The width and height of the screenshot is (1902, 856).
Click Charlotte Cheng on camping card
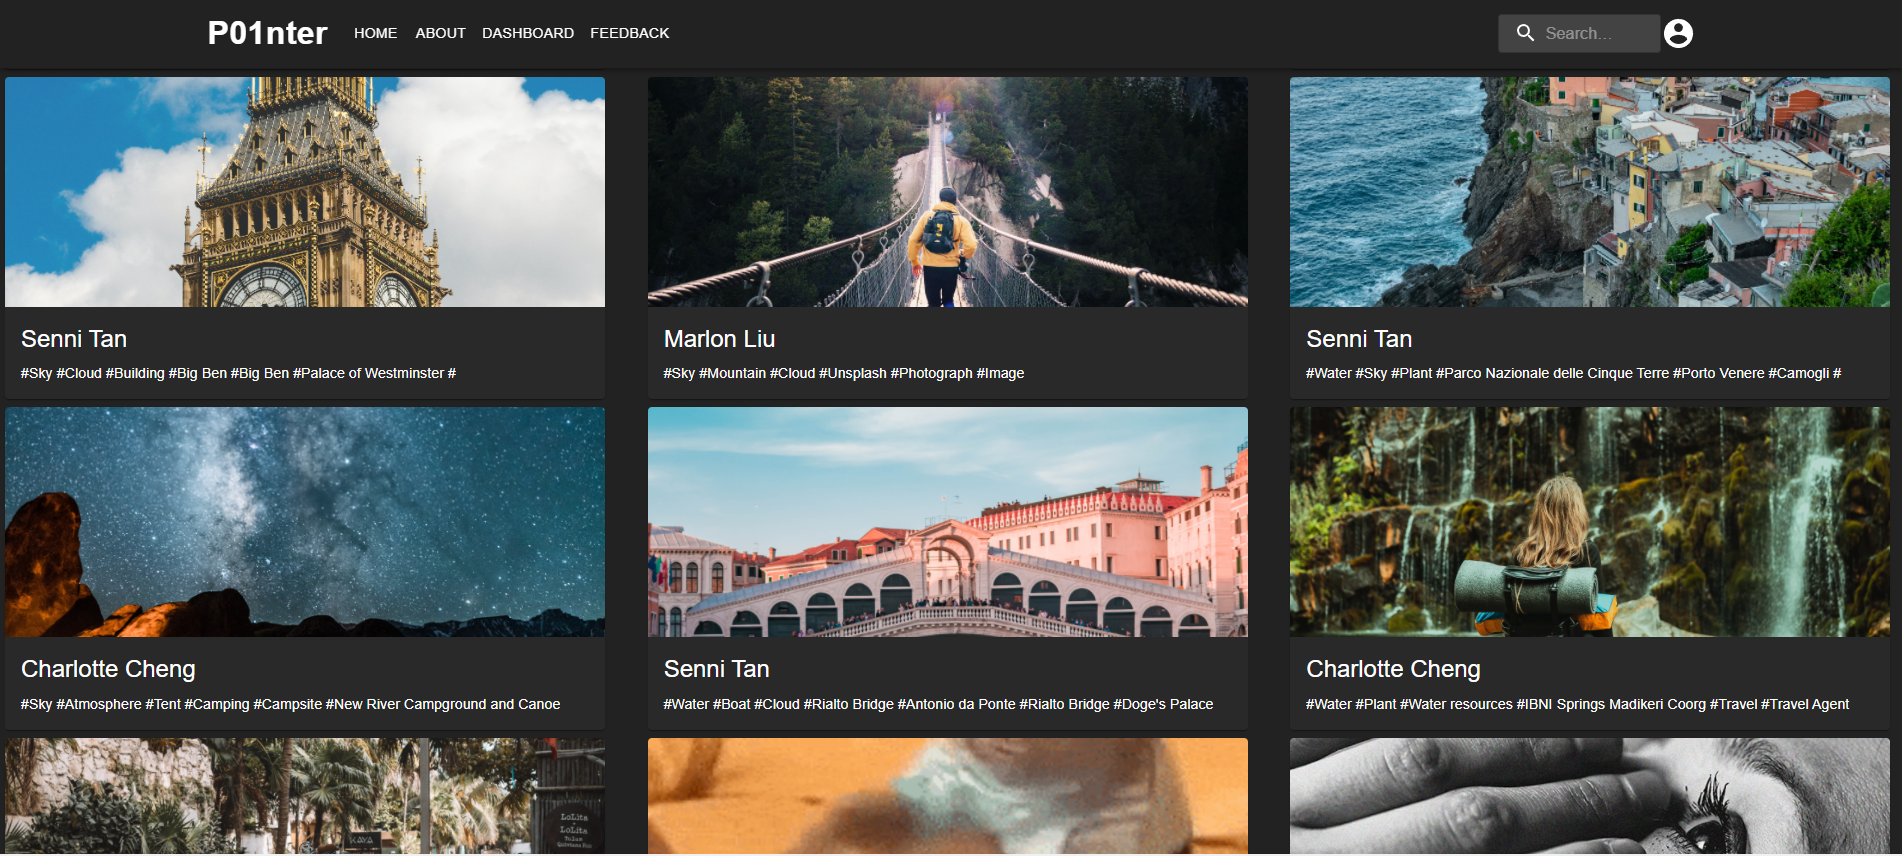108,669
